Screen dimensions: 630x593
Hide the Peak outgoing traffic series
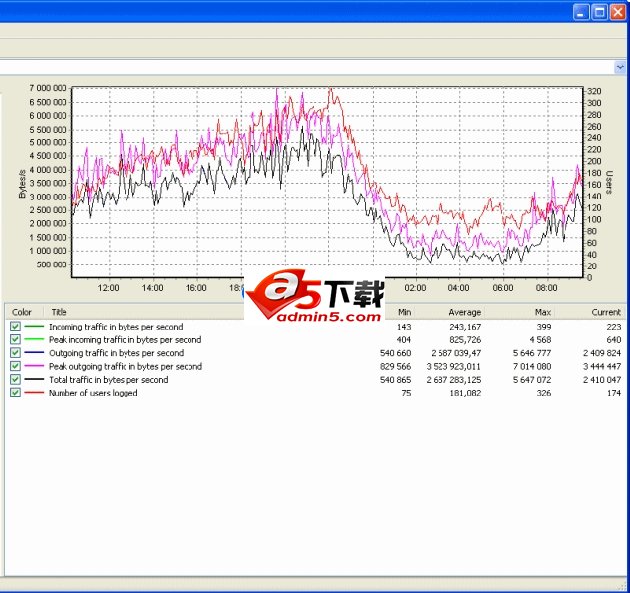tap(15, 366)
